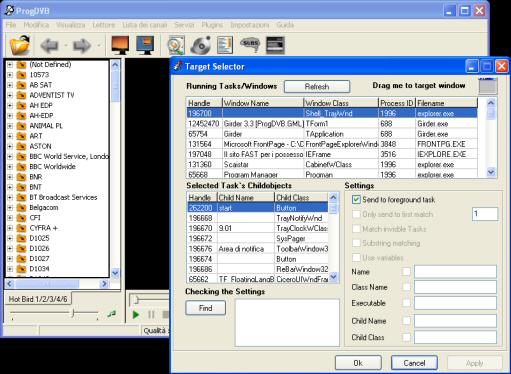
Task: Check the Child Class field checkbox
Action: (x=406, y=337)
